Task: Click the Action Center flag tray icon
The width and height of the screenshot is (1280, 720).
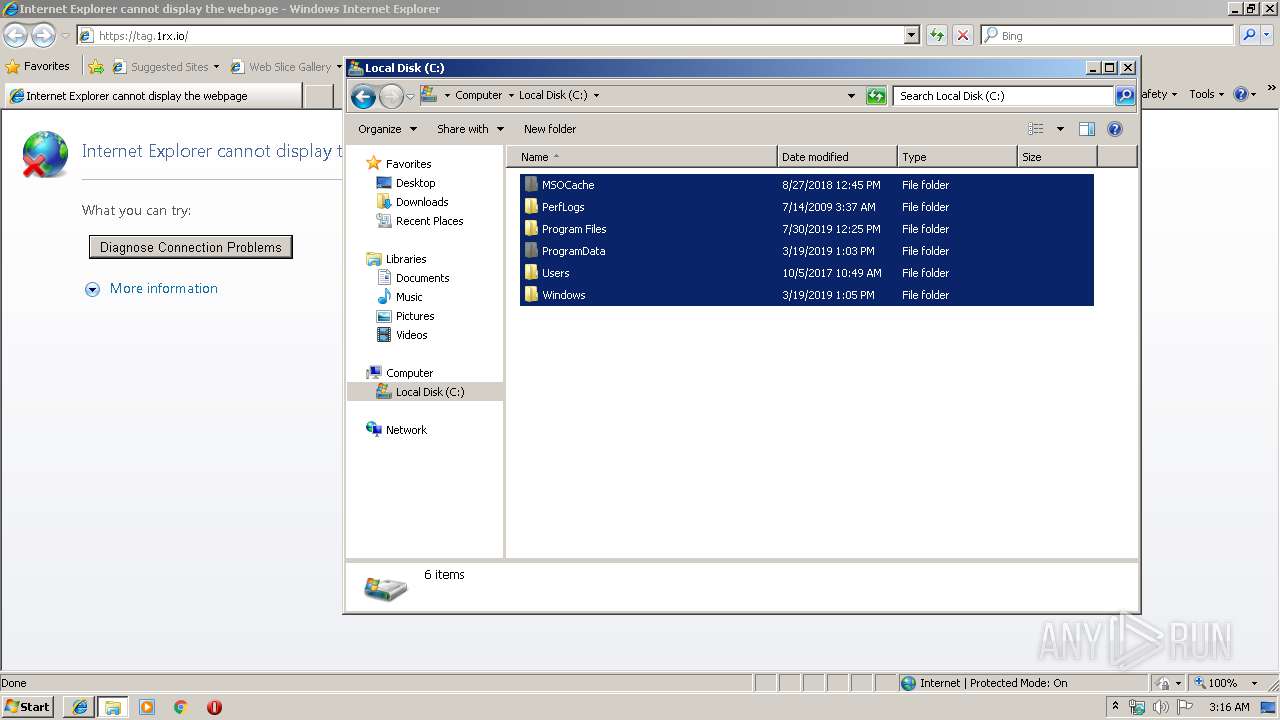Action: (1185, 707)
